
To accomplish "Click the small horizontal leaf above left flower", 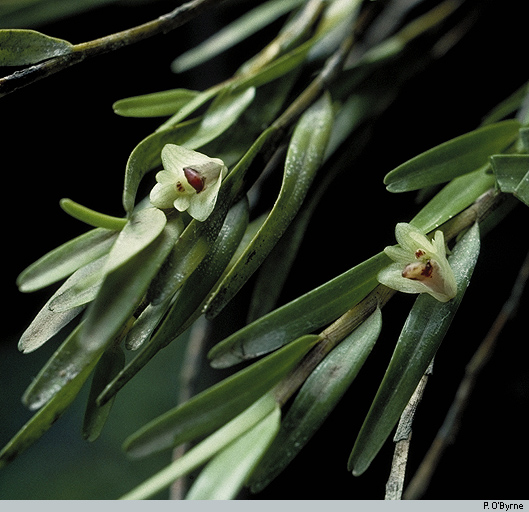I will [x=156, y=103].
